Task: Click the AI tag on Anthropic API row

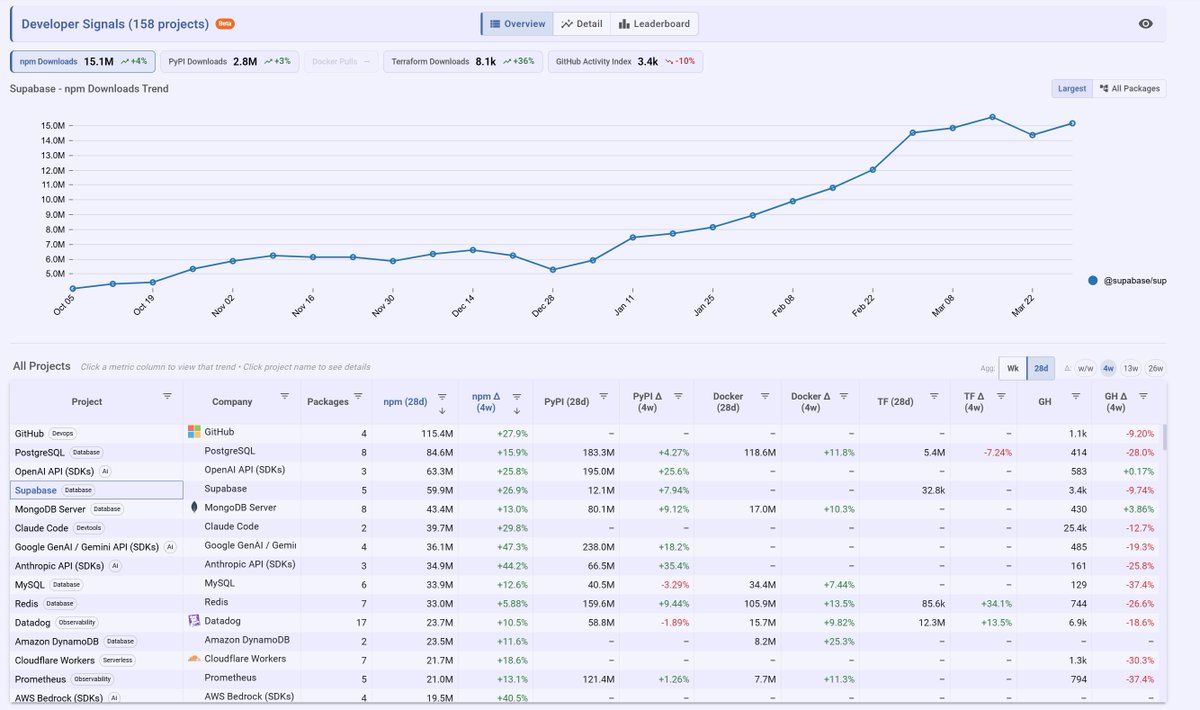Action: (x=115, y=566)
